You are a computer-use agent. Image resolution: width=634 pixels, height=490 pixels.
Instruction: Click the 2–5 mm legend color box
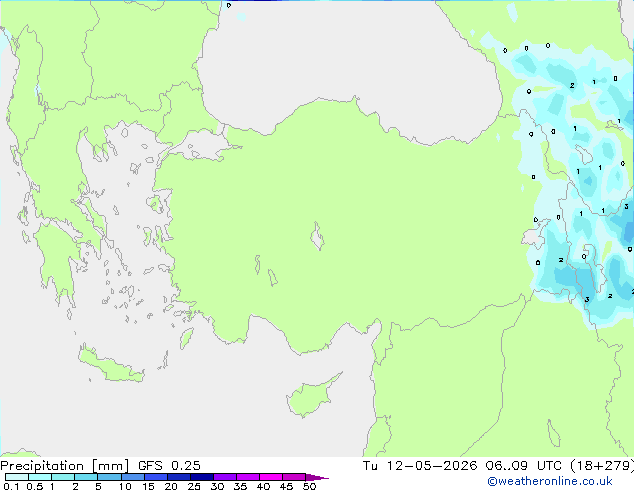(x=86, y=477)
